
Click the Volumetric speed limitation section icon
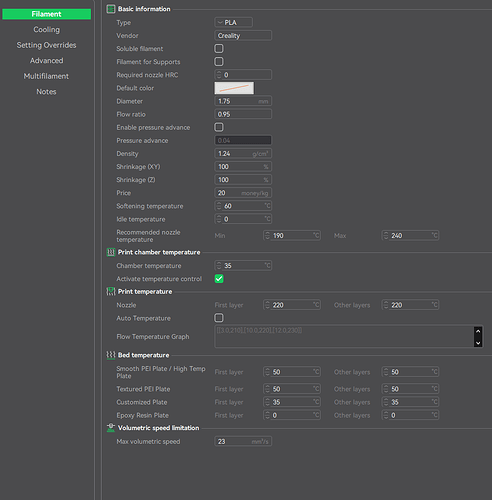pyautogui.click(x=111, y=428)
